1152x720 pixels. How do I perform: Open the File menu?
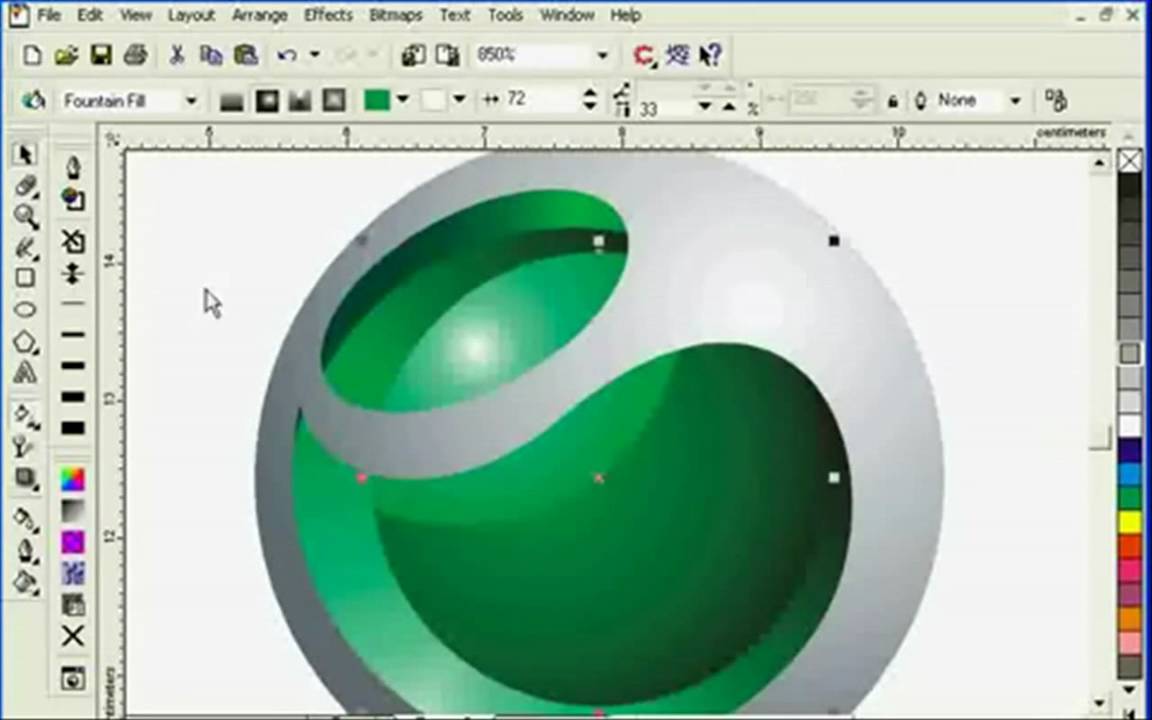click(x=48, y=15)
